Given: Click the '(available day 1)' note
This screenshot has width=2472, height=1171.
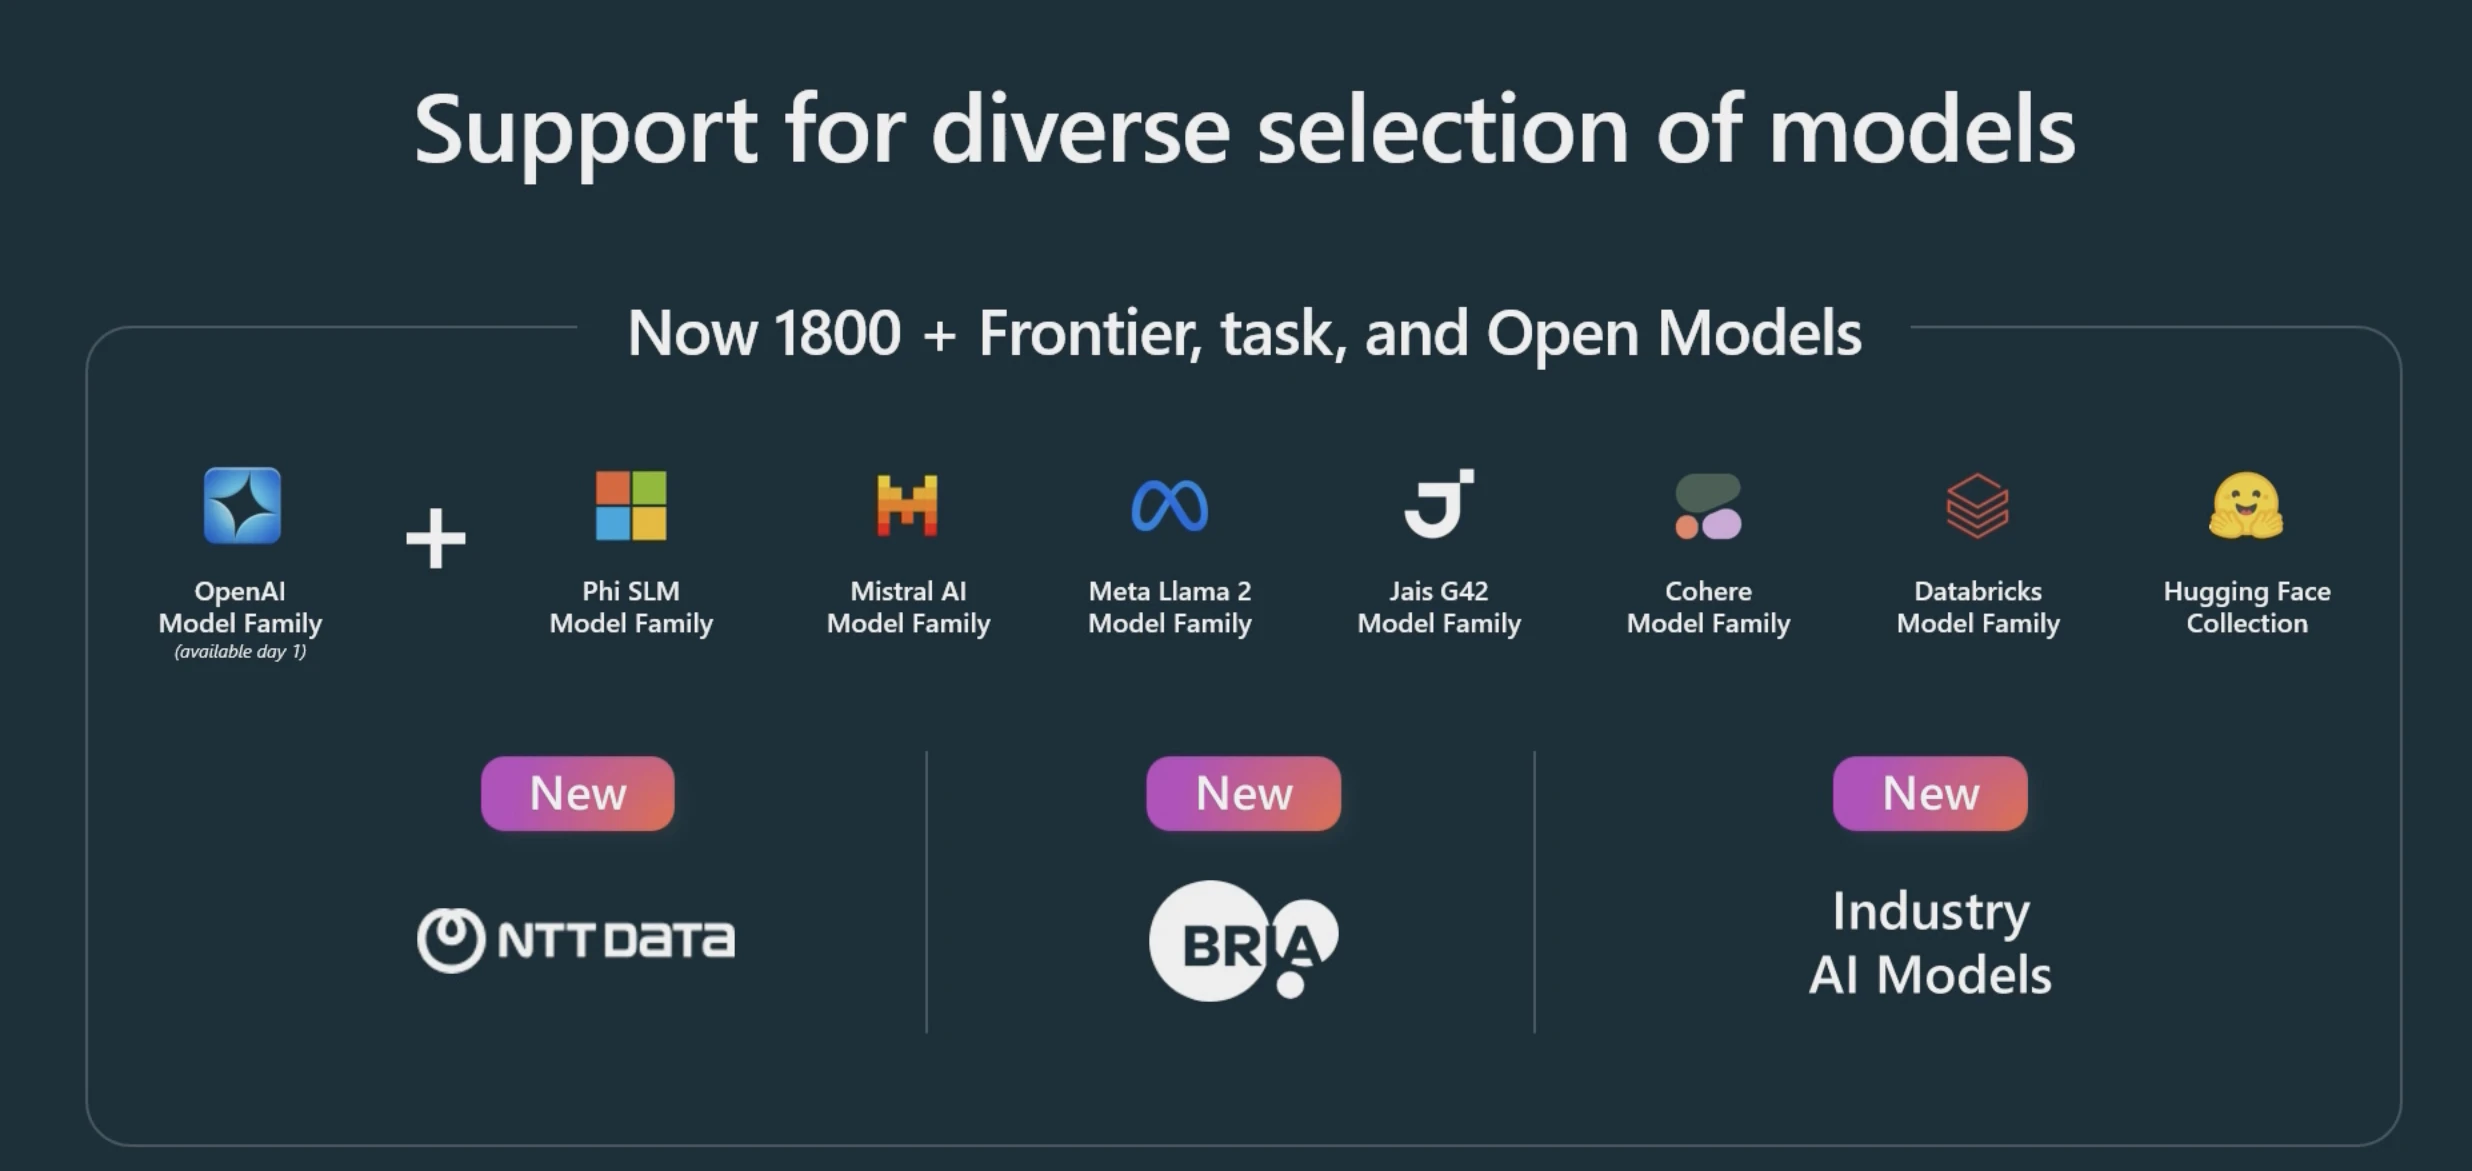Looking at the screenshot, I should [x=240, y=652].
